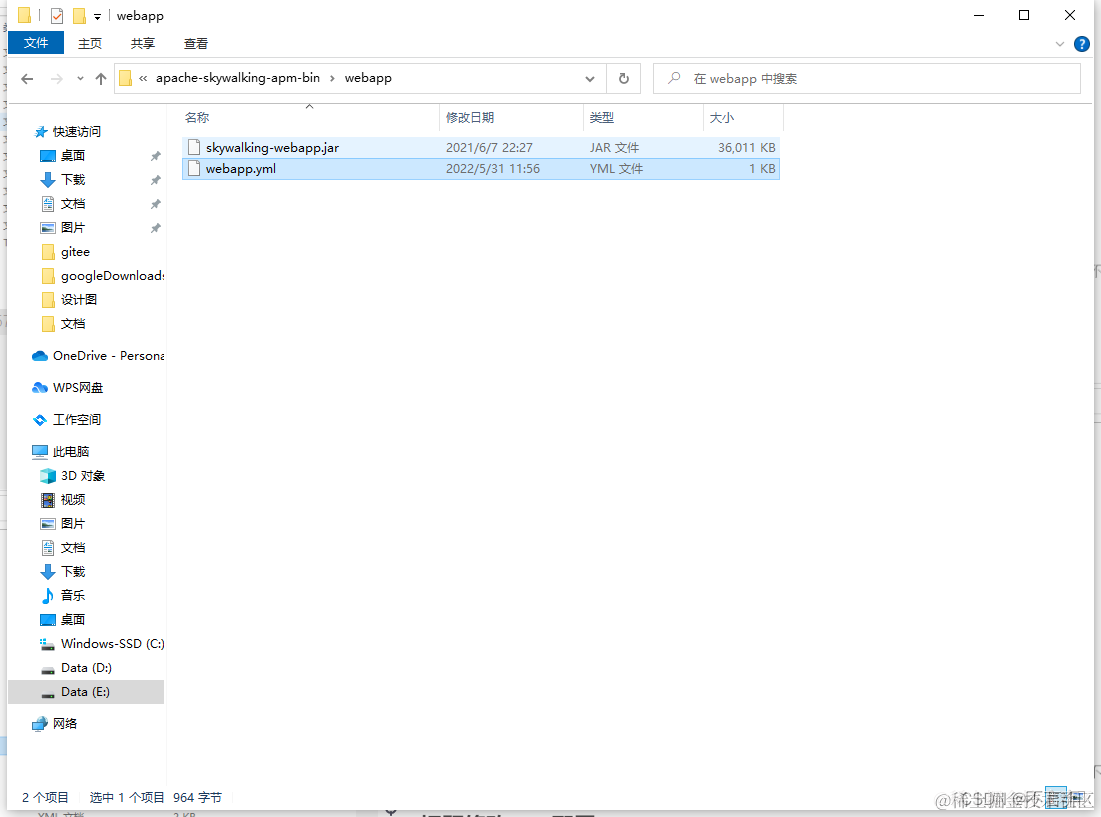This screenshot has width=1101, height=817.
Task: Focus the 在 webapp 中搜索 search box
Action: tap(866, 79)
